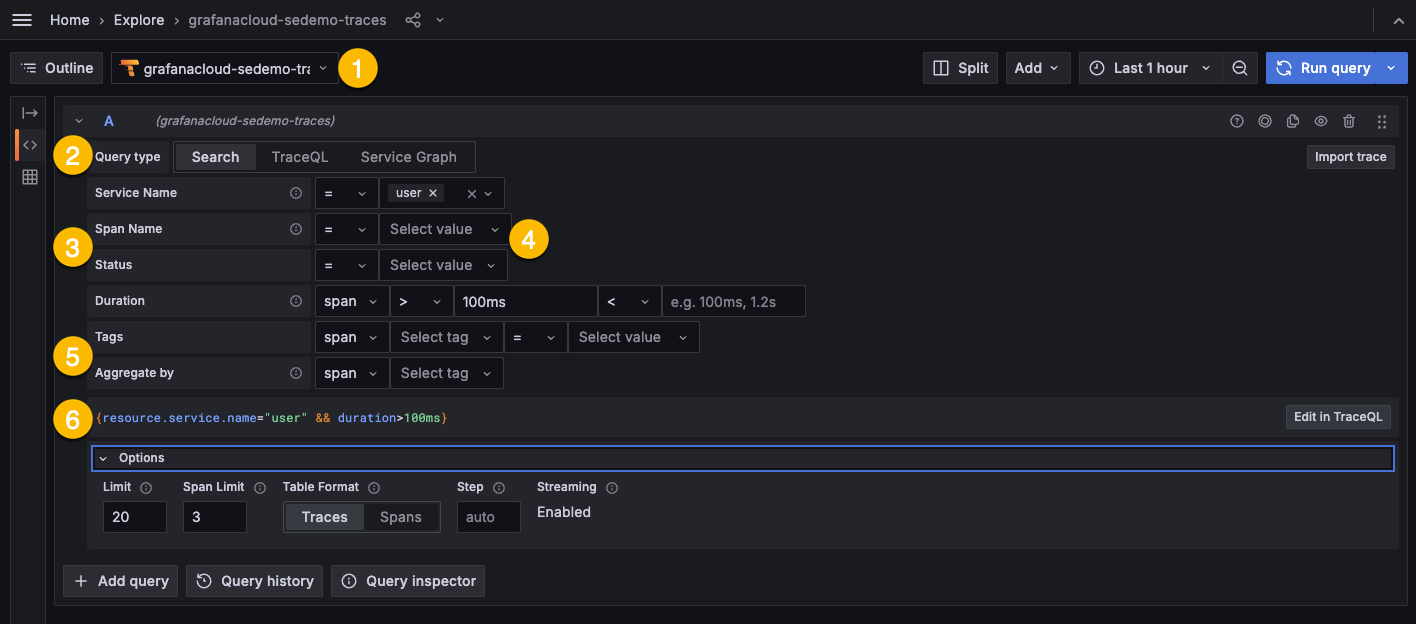The width and height of the screenshot is (1416, 624).
Task: Click the Span Limit field showing 3
Action: pos(214,517)
